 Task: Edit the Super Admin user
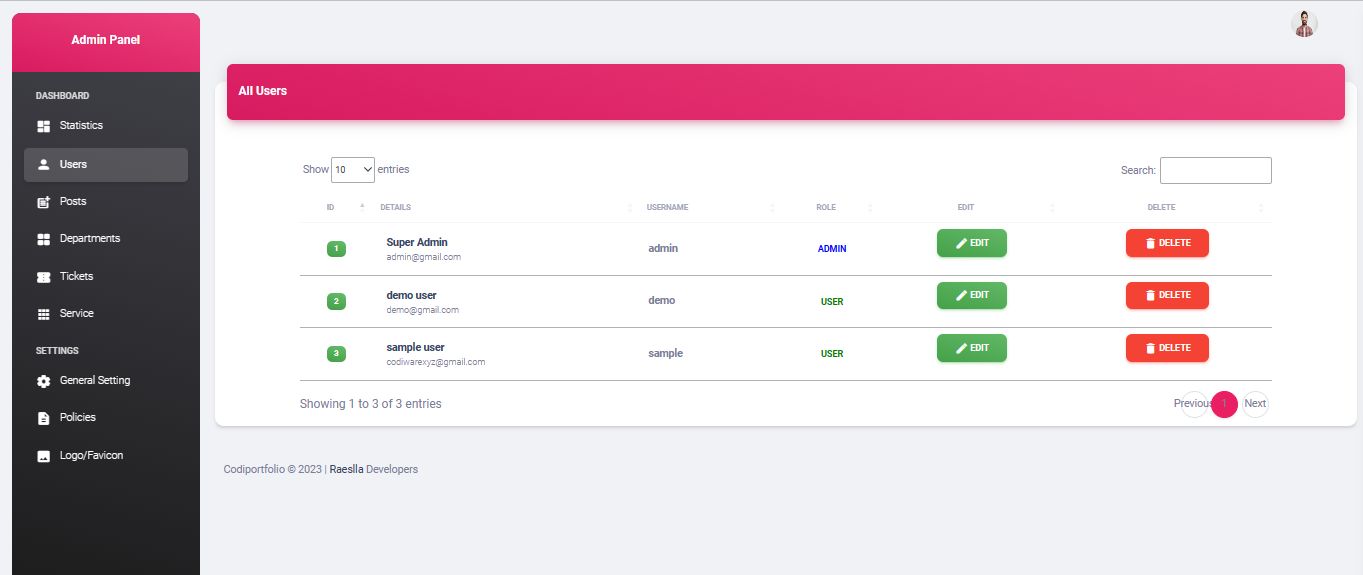[971, 243]
